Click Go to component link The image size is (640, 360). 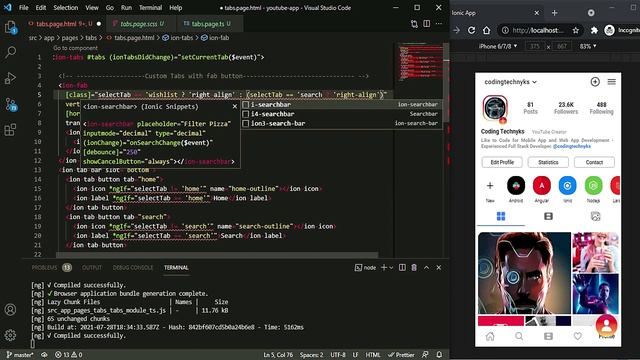75,48
